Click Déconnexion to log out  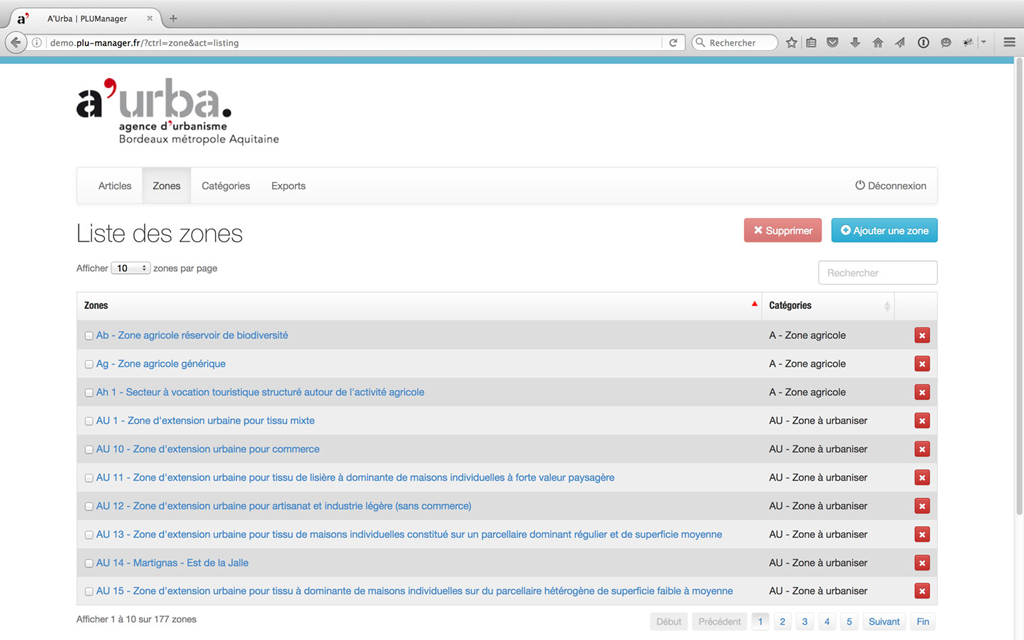pos(891,186)
